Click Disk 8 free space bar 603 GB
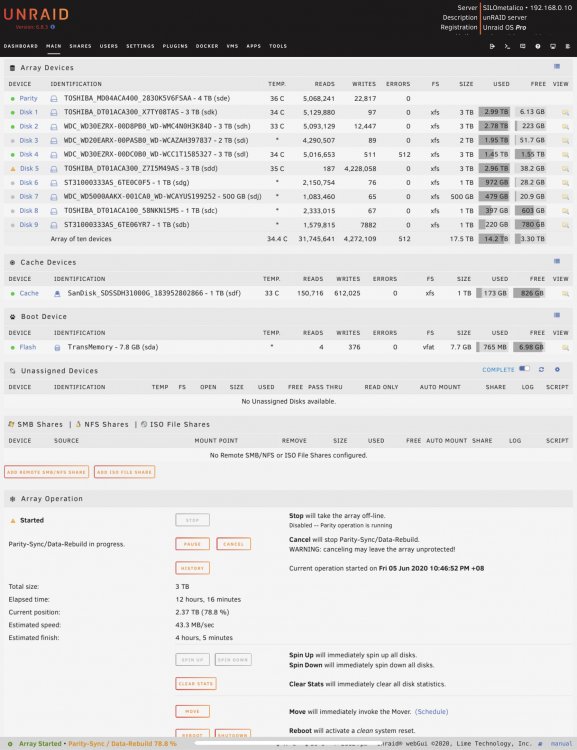Viewport: 577px width, 750px height. (x=531, y=211)
